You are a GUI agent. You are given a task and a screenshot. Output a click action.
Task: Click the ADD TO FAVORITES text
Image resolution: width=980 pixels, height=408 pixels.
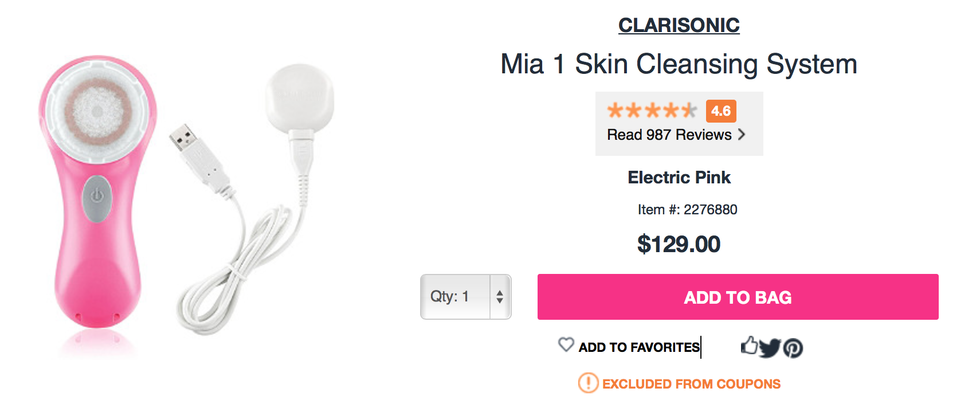click(x=639, y=347)
